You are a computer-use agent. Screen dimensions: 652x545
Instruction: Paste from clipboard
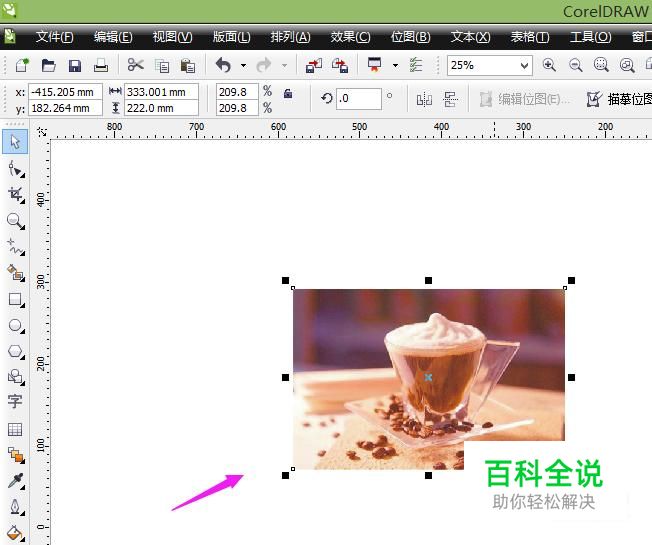pos(188,66)
